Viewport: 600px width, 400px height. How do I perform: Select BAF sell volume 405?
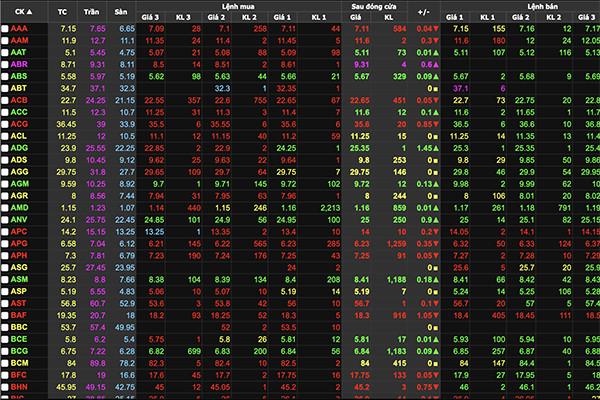499,315
